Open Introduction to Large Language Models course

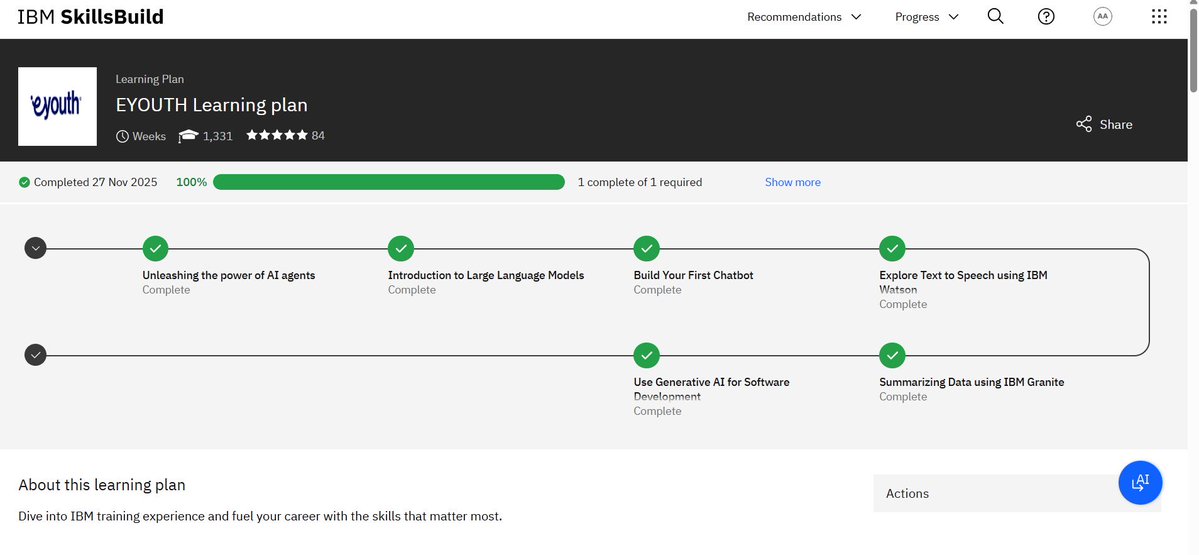click(x=486, y=275)
